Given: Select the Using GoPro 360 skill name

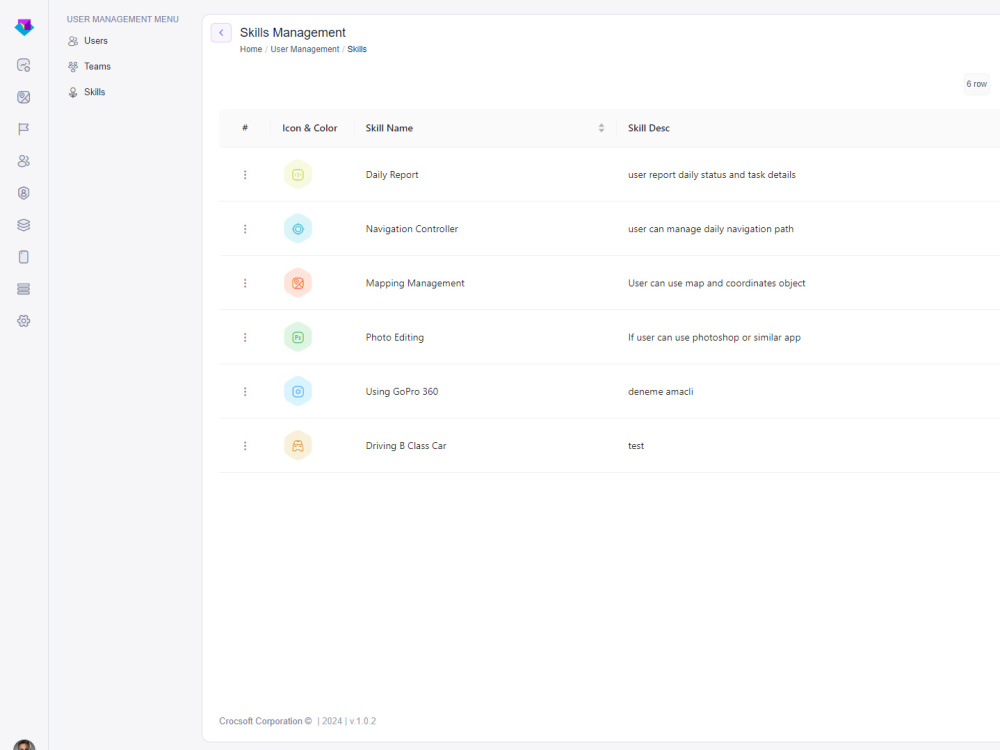Looking at the screenshot, I should coord(402,392).
